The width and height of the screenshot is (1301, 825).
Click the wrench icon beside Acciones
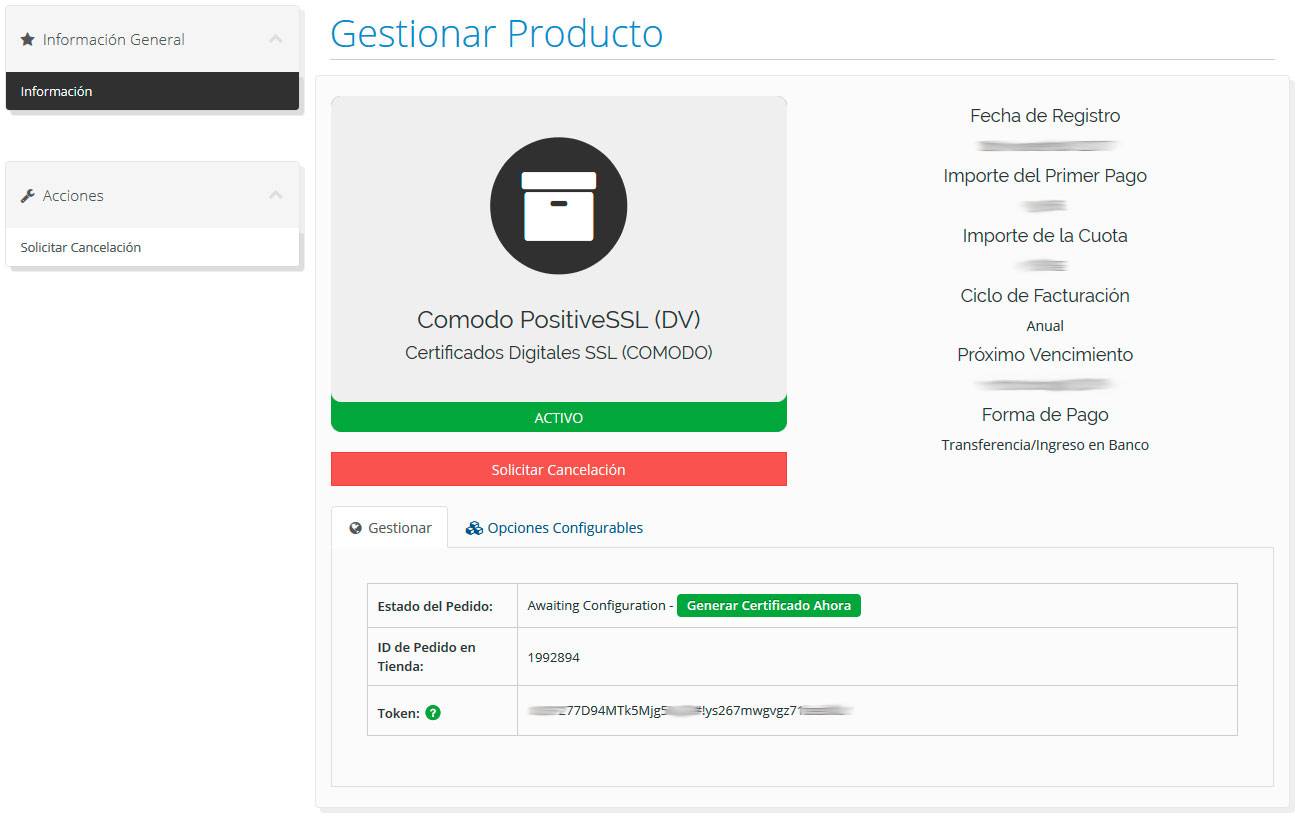click(28, 196)
